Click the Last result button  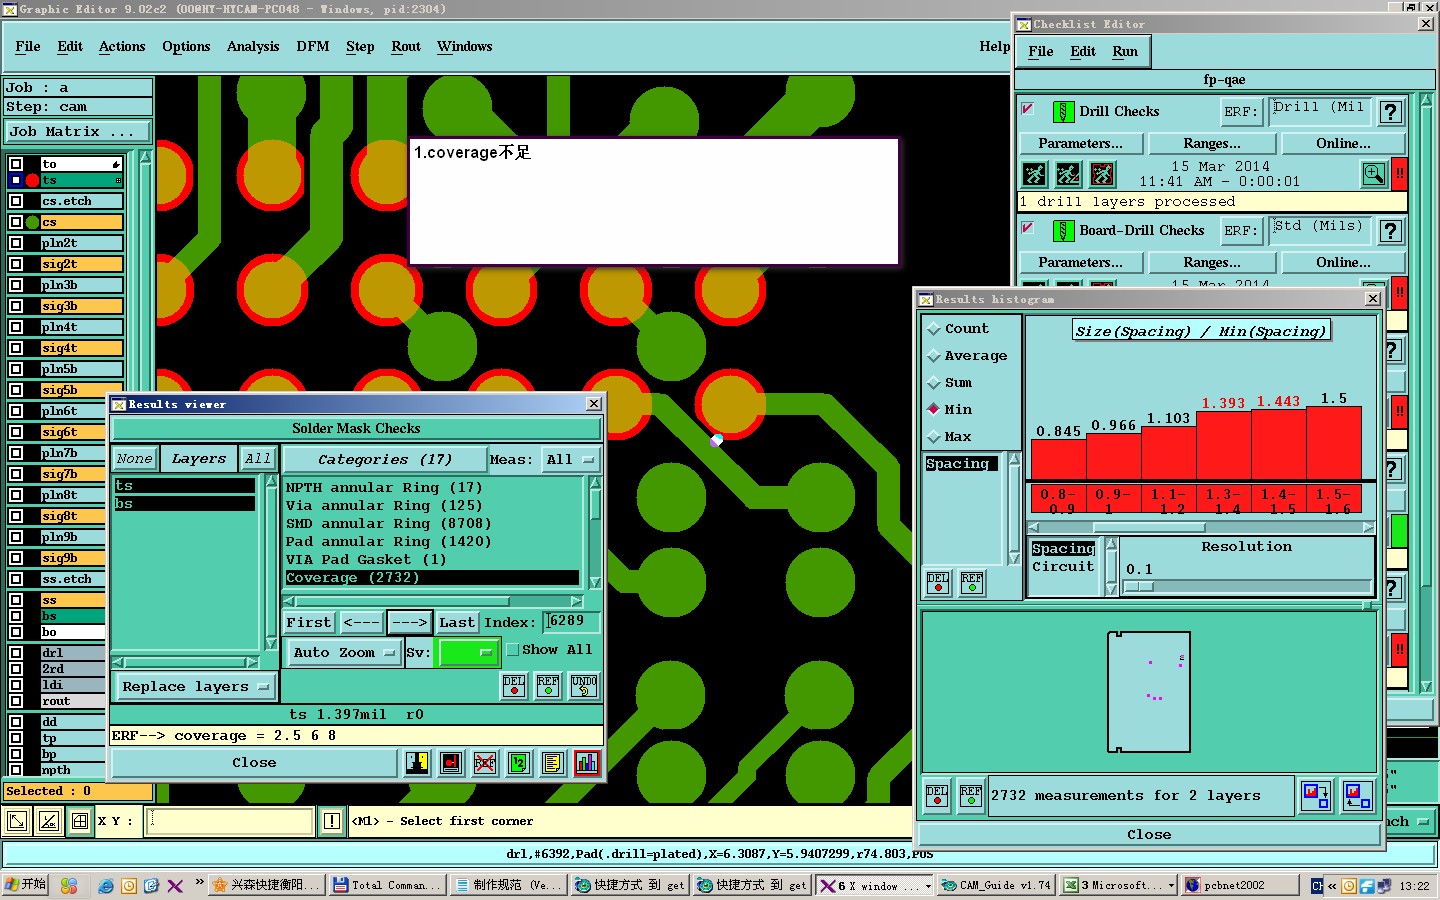[457, 622]
